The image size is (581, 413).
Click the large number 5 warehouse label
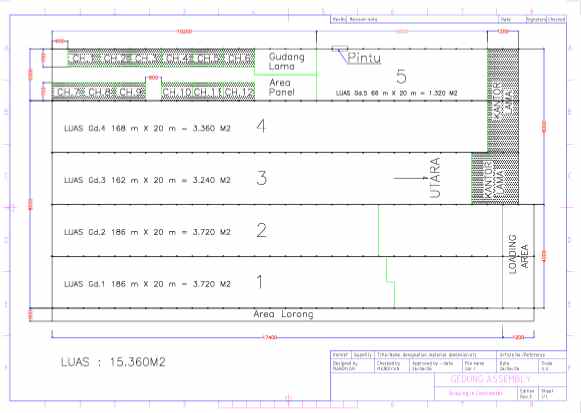pyautogui.click(x=401, y=76)
